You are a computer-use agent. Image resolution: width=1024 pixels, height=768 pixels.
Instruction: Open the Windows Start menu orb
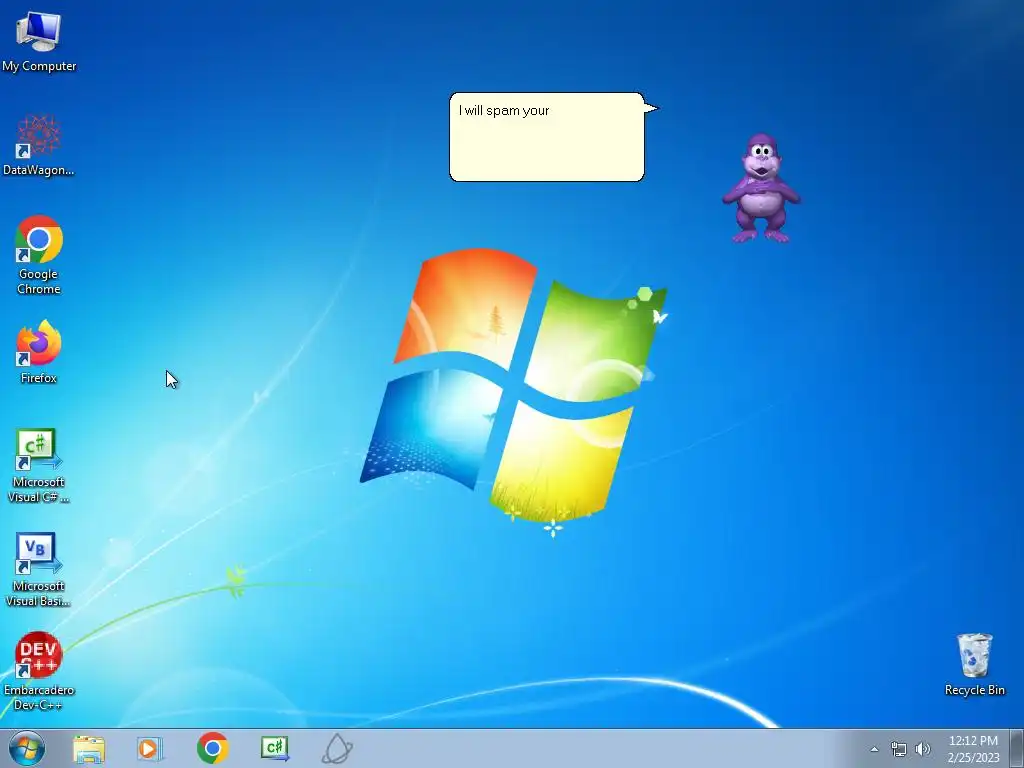tap(27, 748)
